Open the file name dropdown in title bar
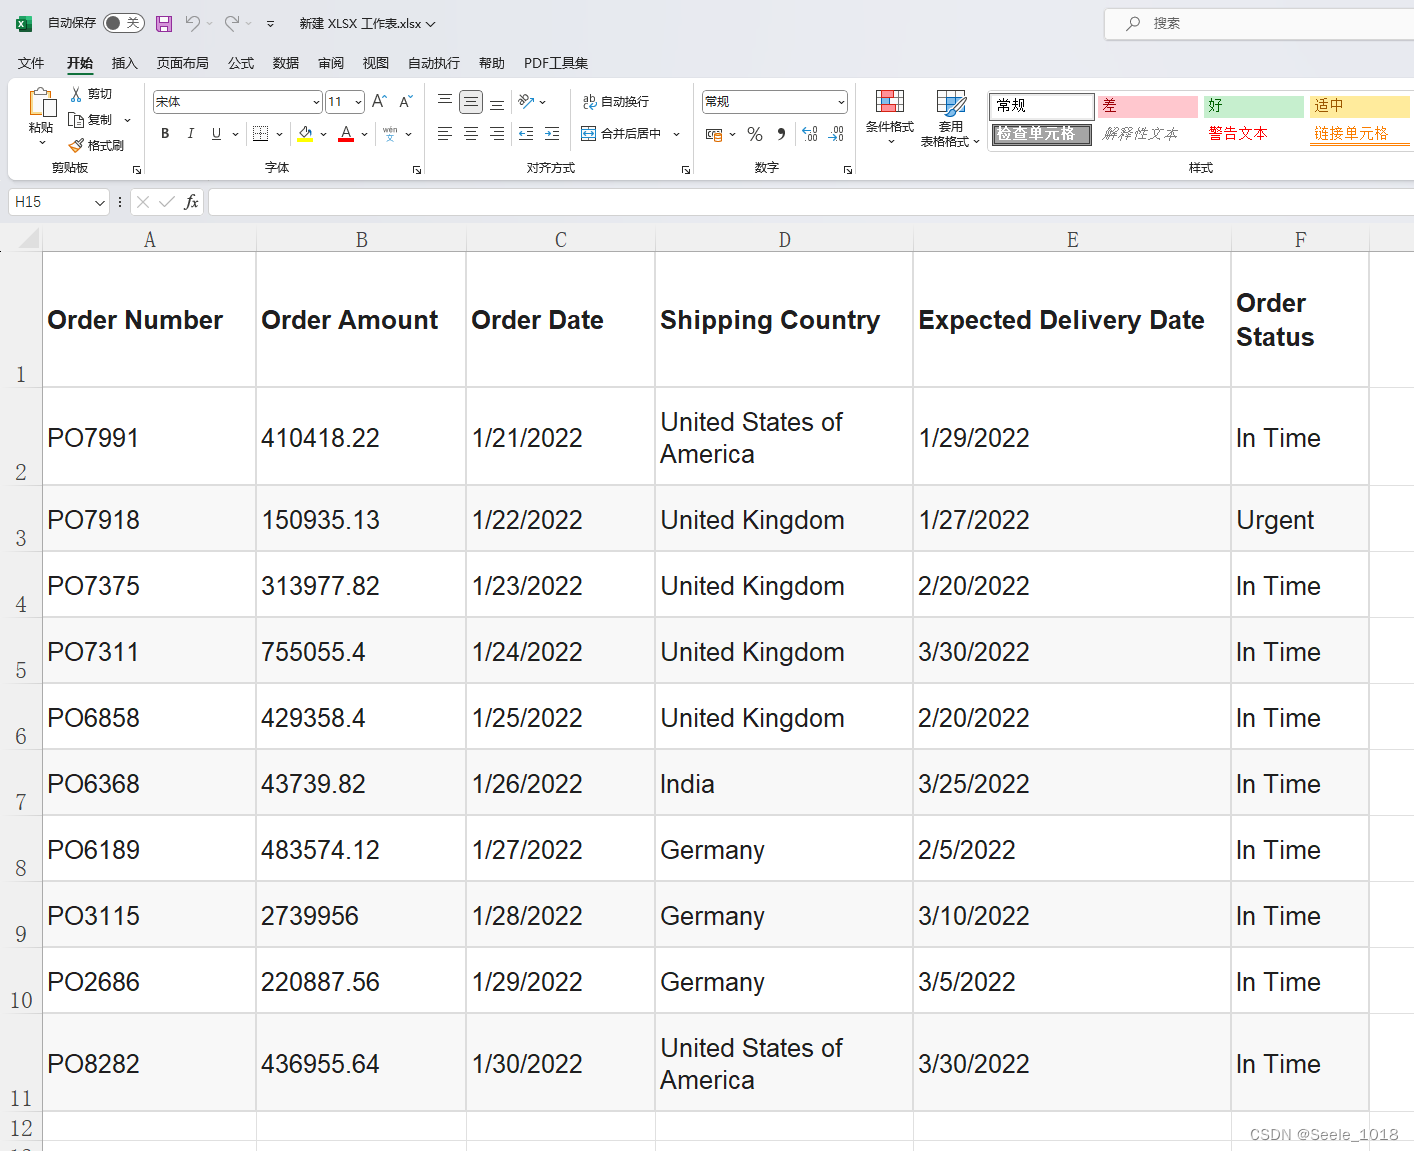 pyautogui.click(x=431, y=23)
